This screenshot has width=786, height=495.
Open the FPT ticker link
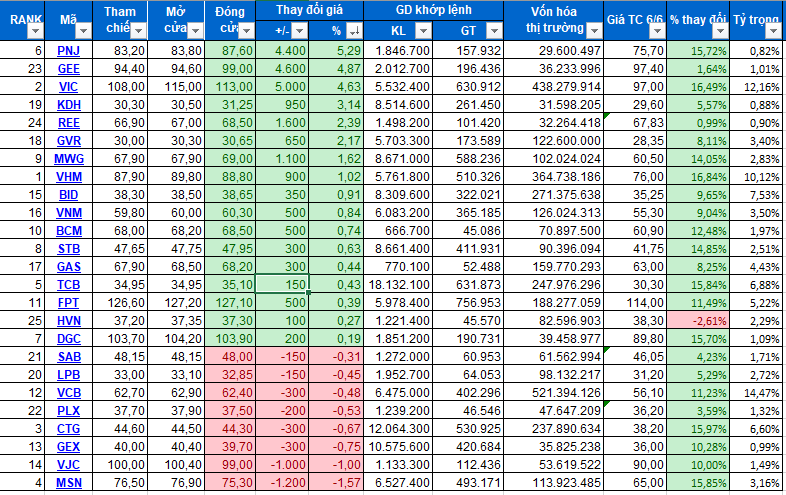click(68, 303)
